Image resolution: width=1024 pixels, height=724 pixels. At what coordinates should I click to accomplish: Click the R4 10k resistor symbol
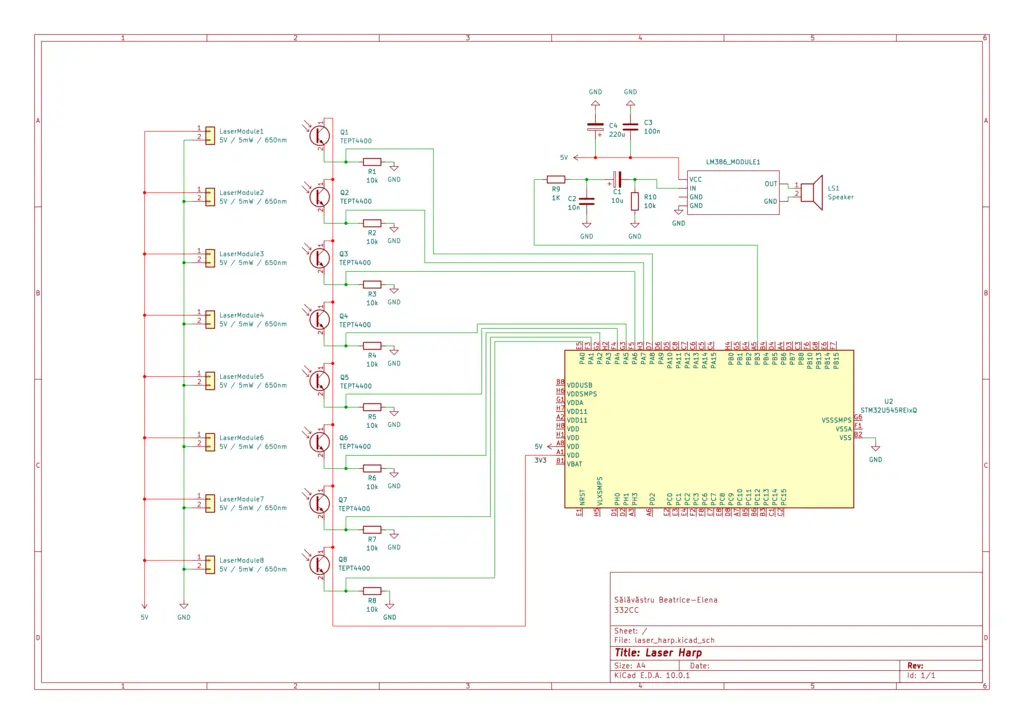[372, 346]
